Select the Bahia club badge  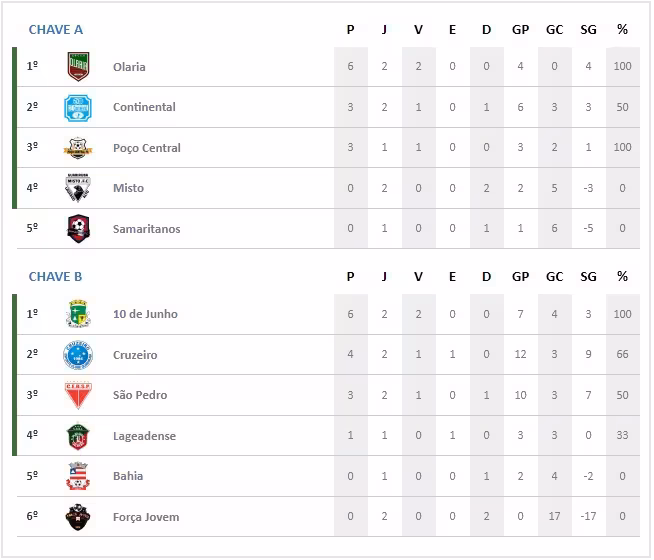(78, 476)
